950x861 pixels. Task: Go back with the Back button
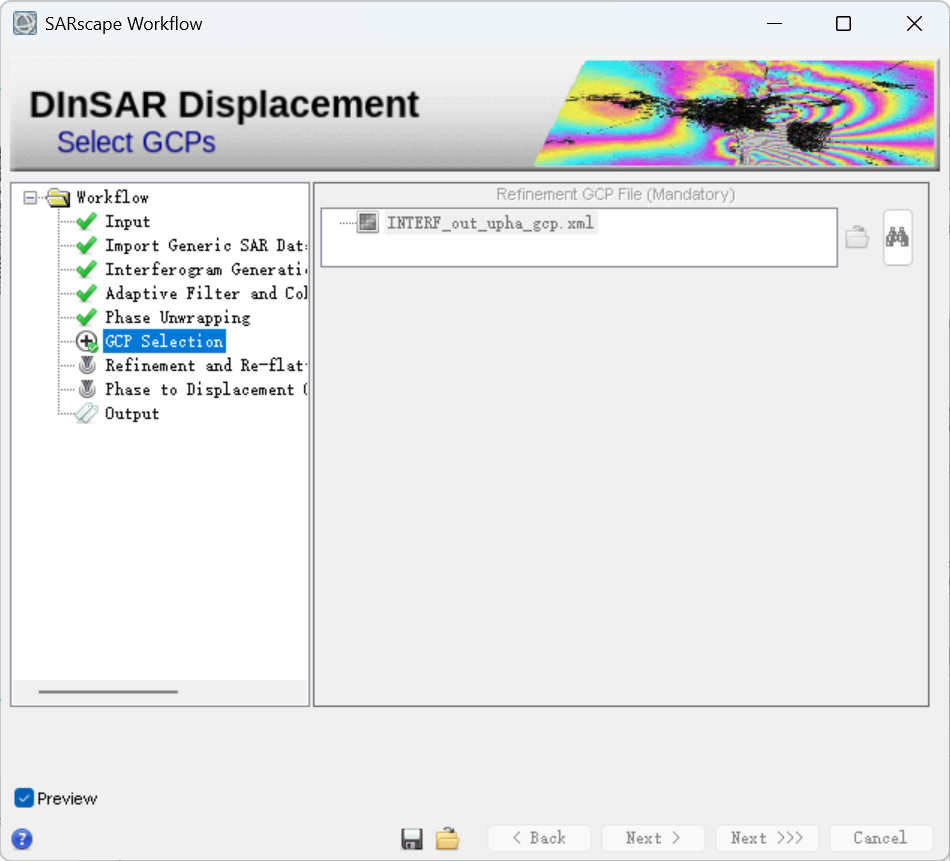(x=539, y=838)
